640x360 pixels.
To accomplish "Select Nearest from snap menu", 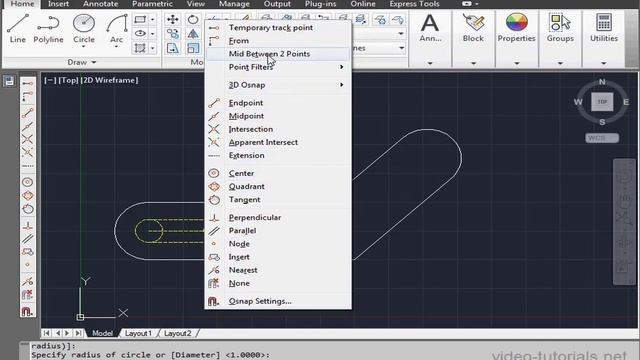I will point(278,270).
